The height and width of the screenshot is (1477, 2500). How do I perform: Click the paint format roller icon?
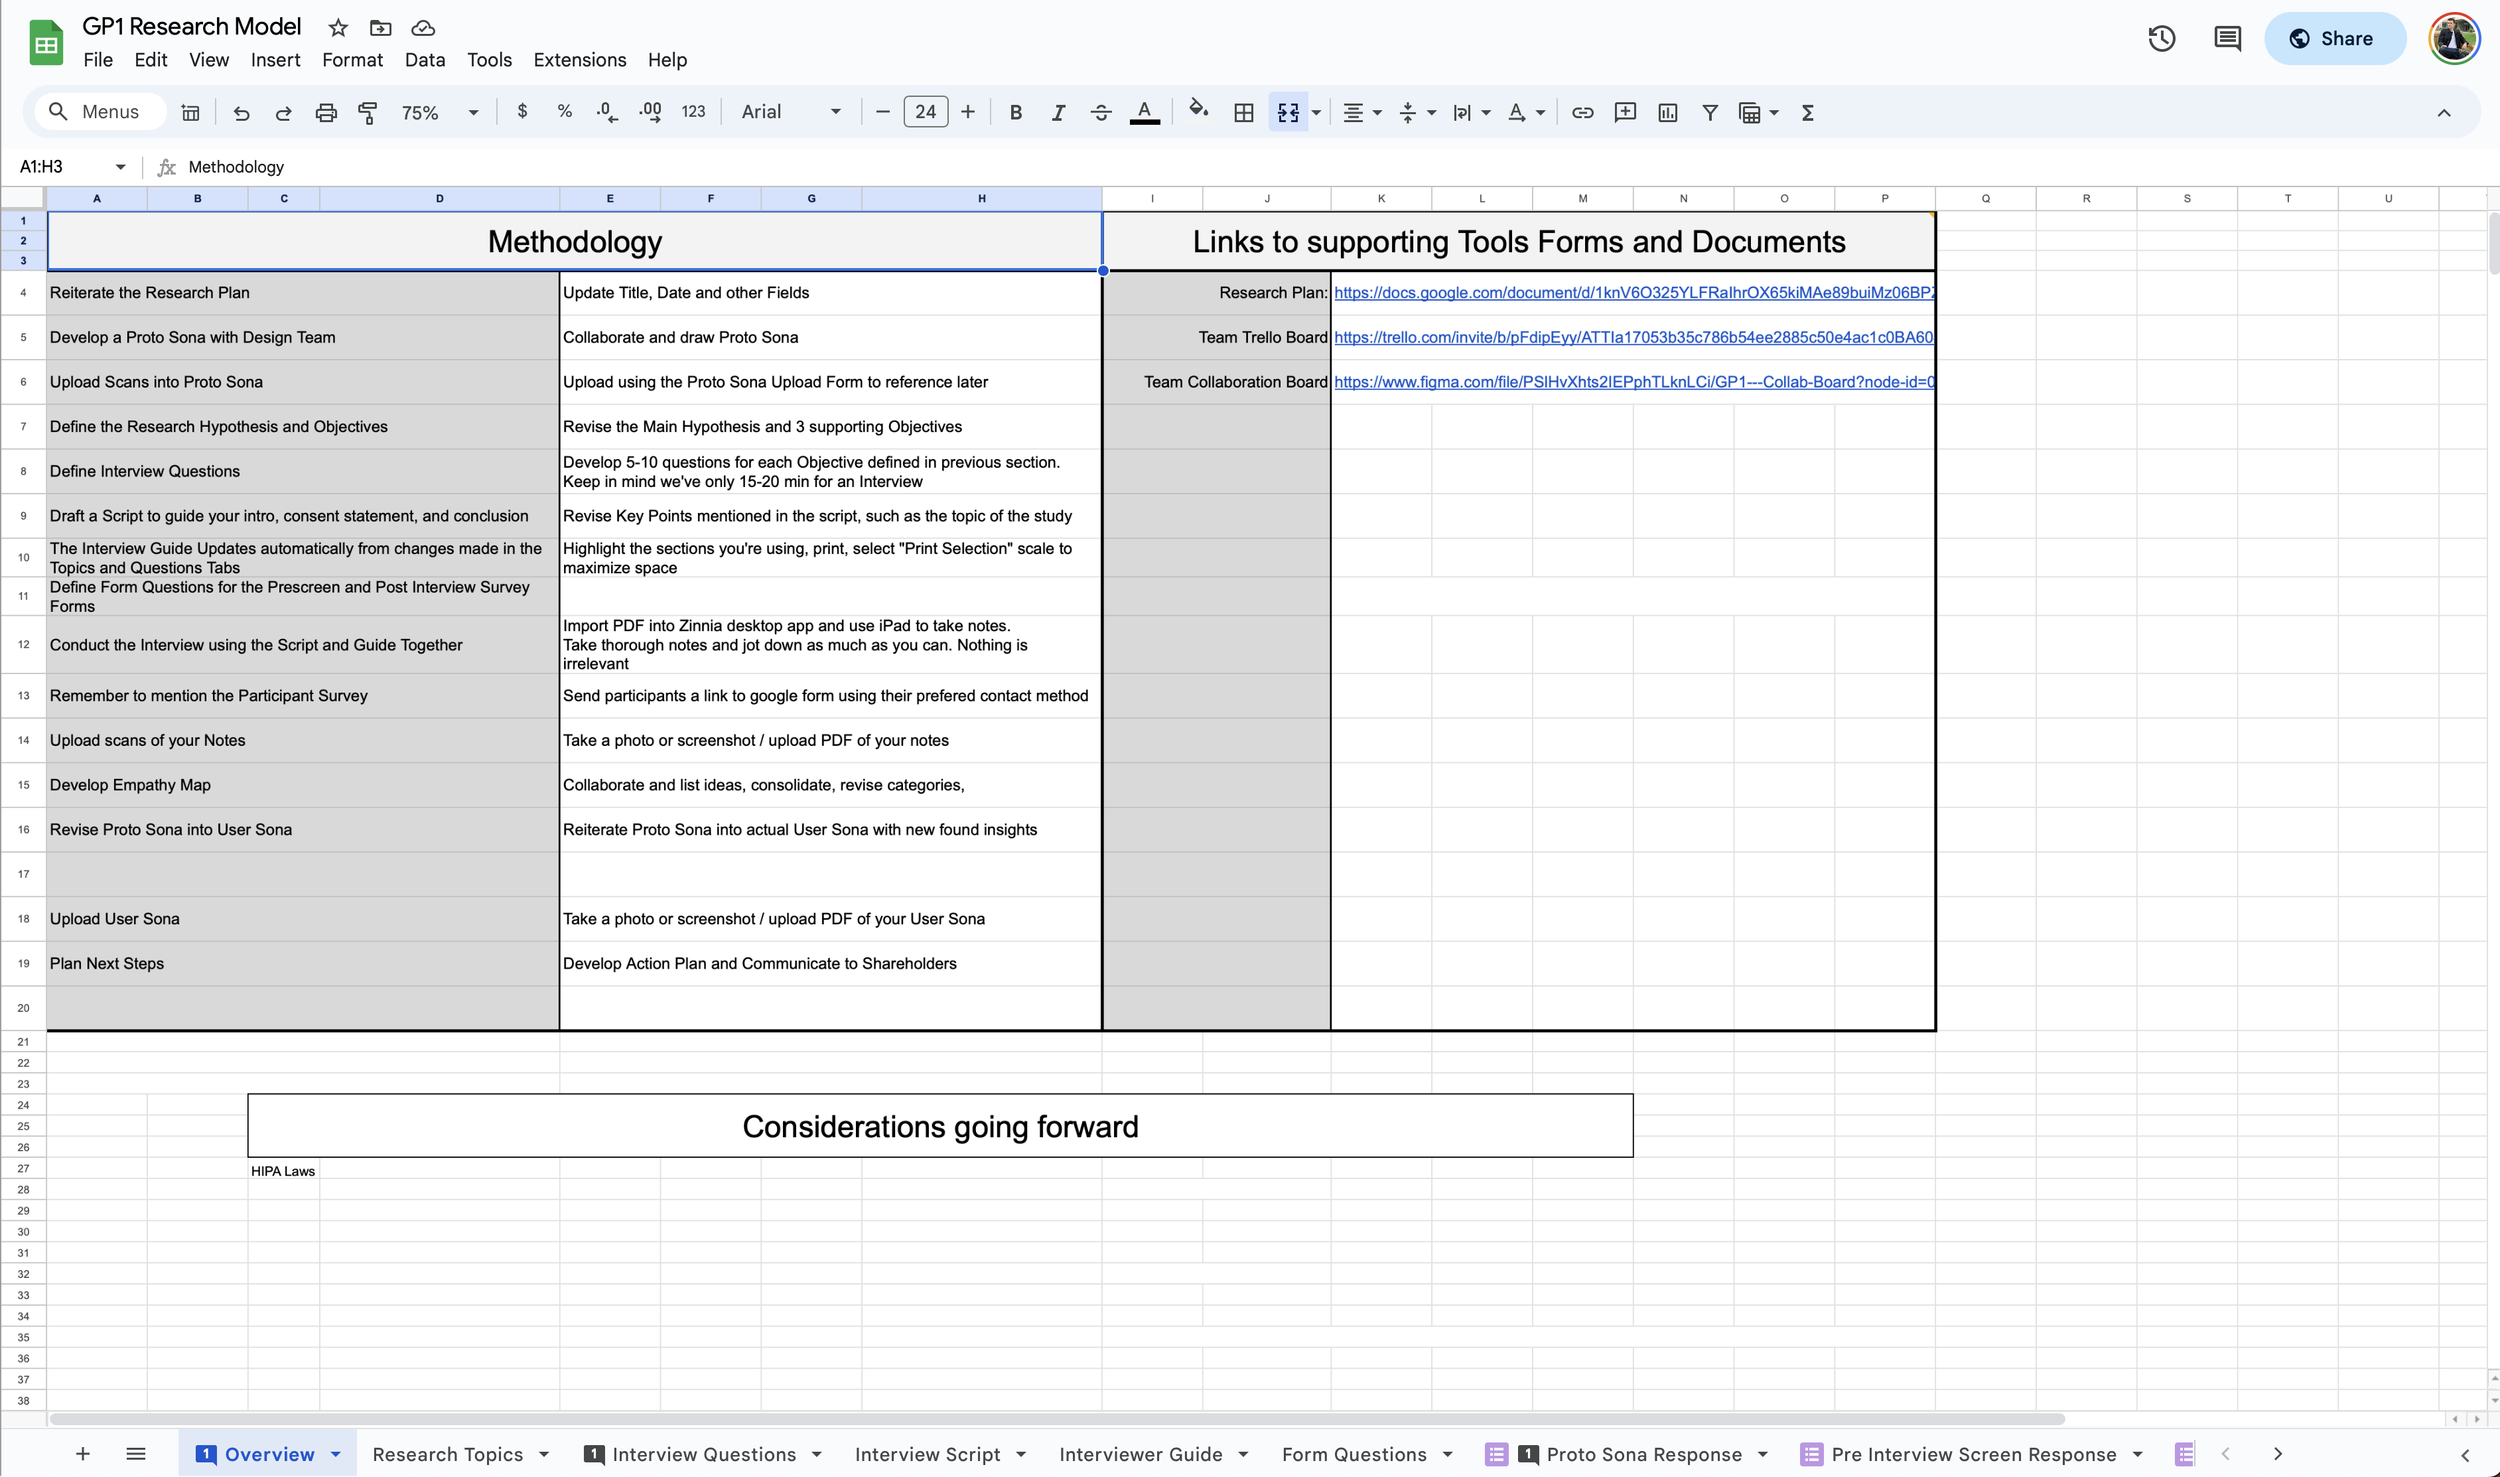pos(368,112)
